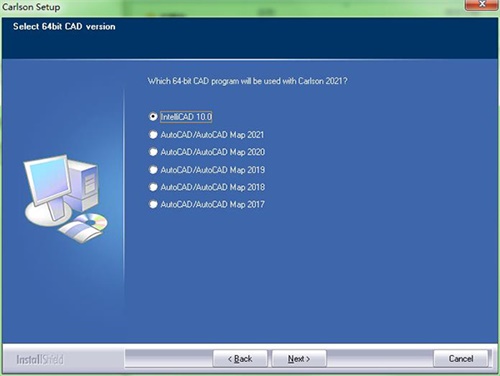Screen dimensions: 500x376
Task: Pick AutoCAD/AutoCAD Map 2019 radio button
Action: [153, 170]
